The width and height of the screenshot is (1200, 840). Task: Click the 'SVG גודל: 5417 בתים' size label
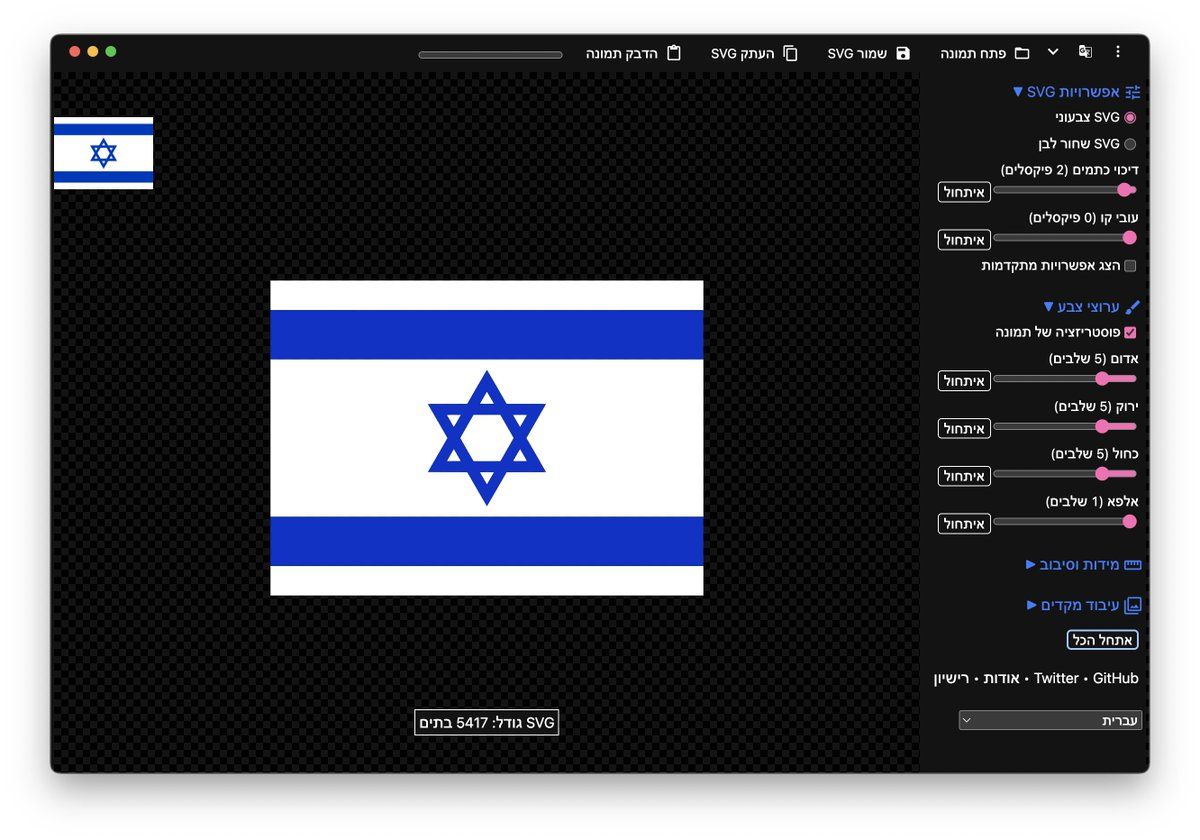(x=486, y=723)
